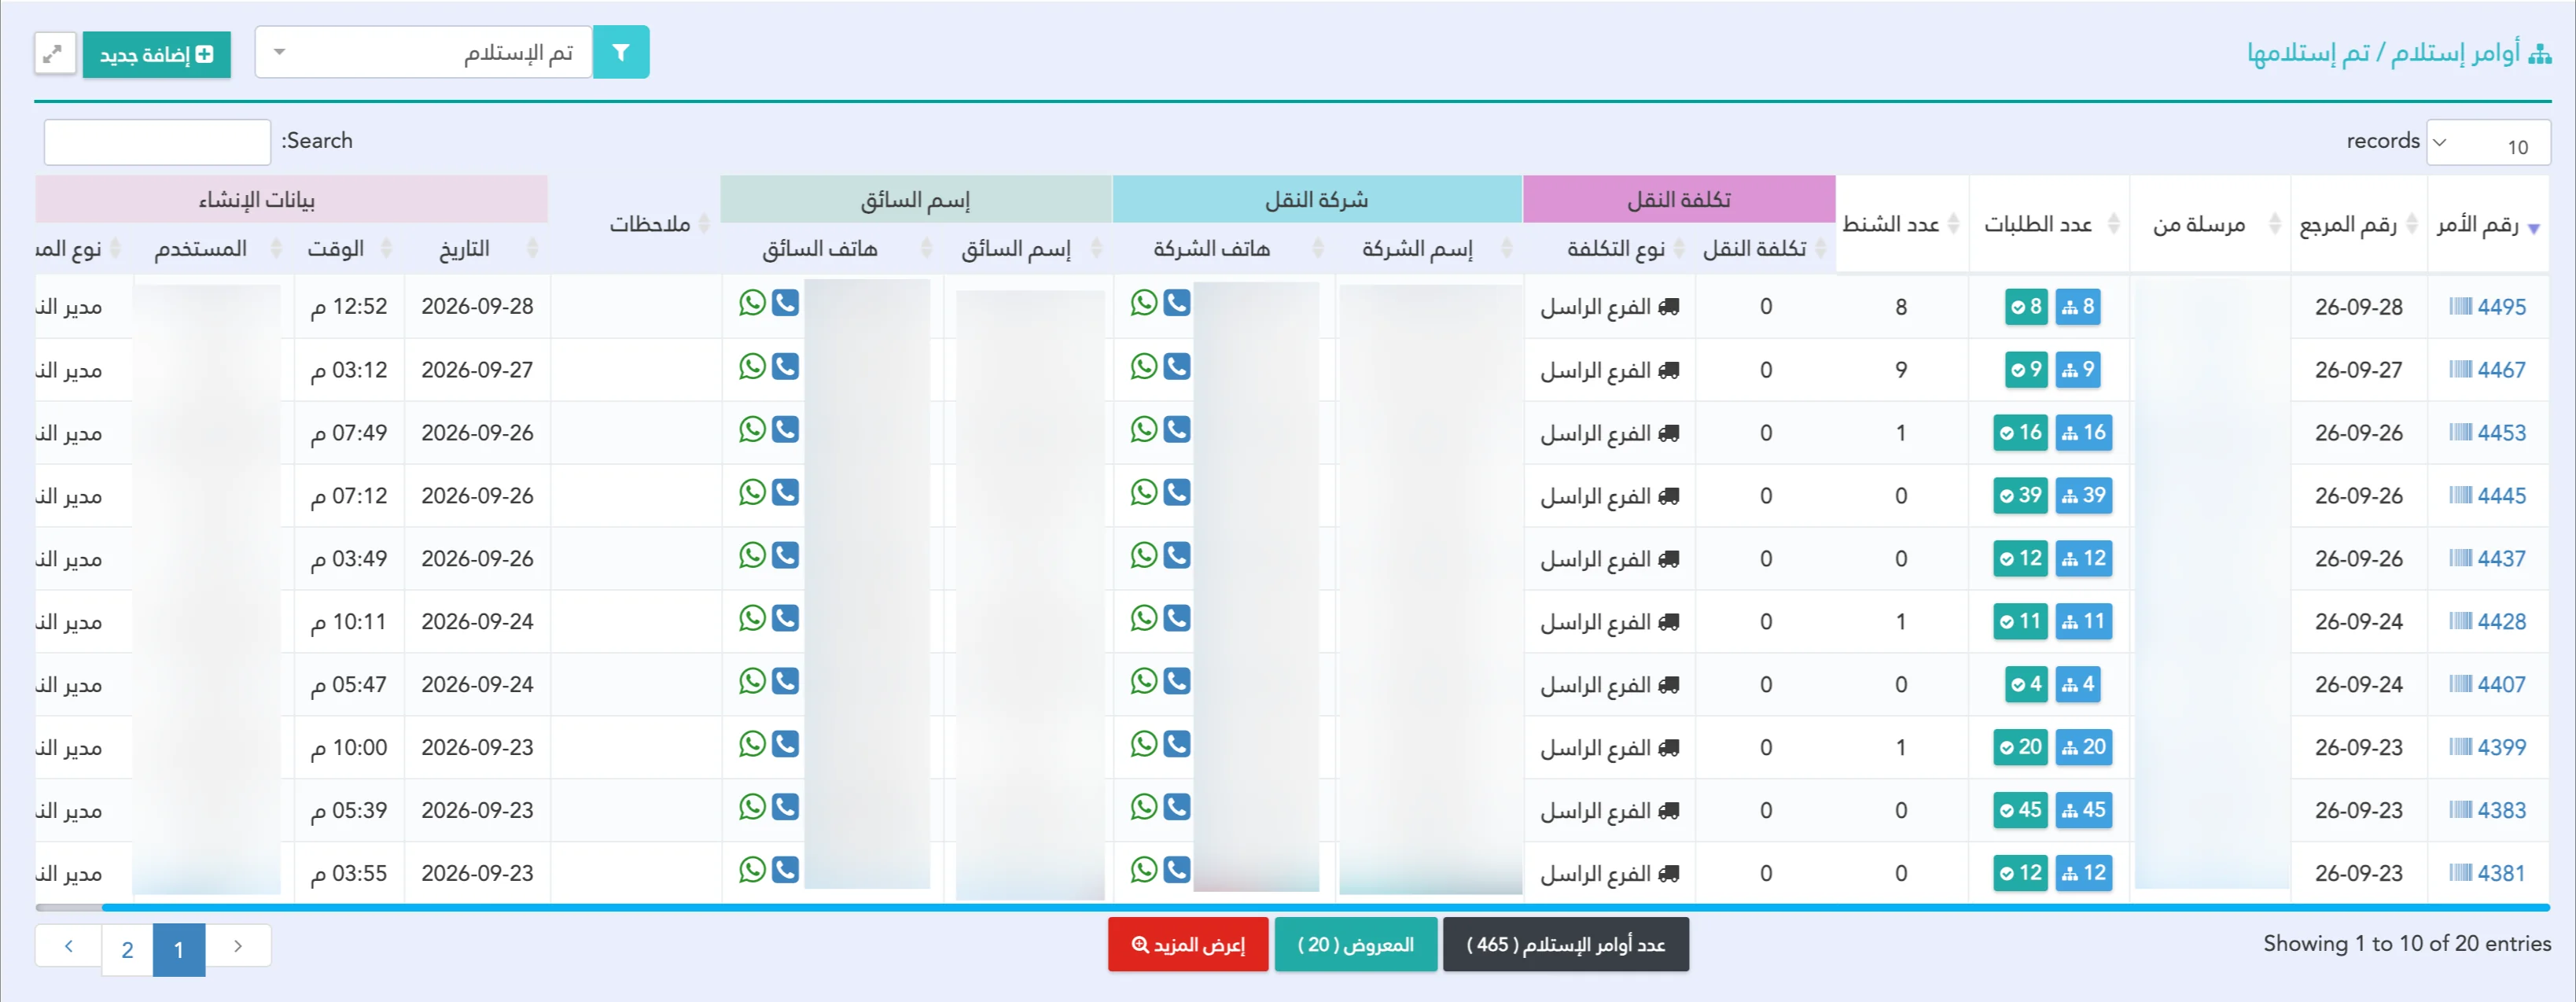Click driver phone icon in order 4467 row
Viewport: 2576px width, 1002px height.
coord(786,366)
